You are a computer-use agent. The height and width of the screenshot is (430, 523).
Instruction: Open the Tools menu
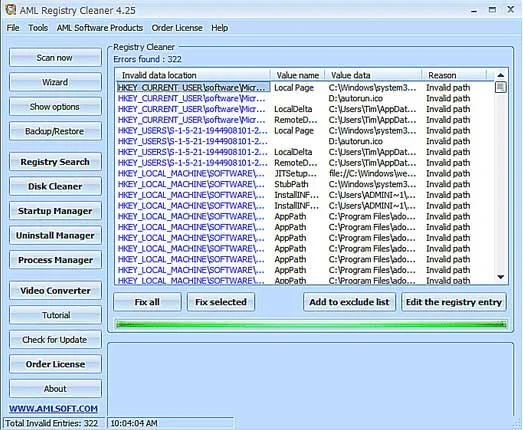38,28
